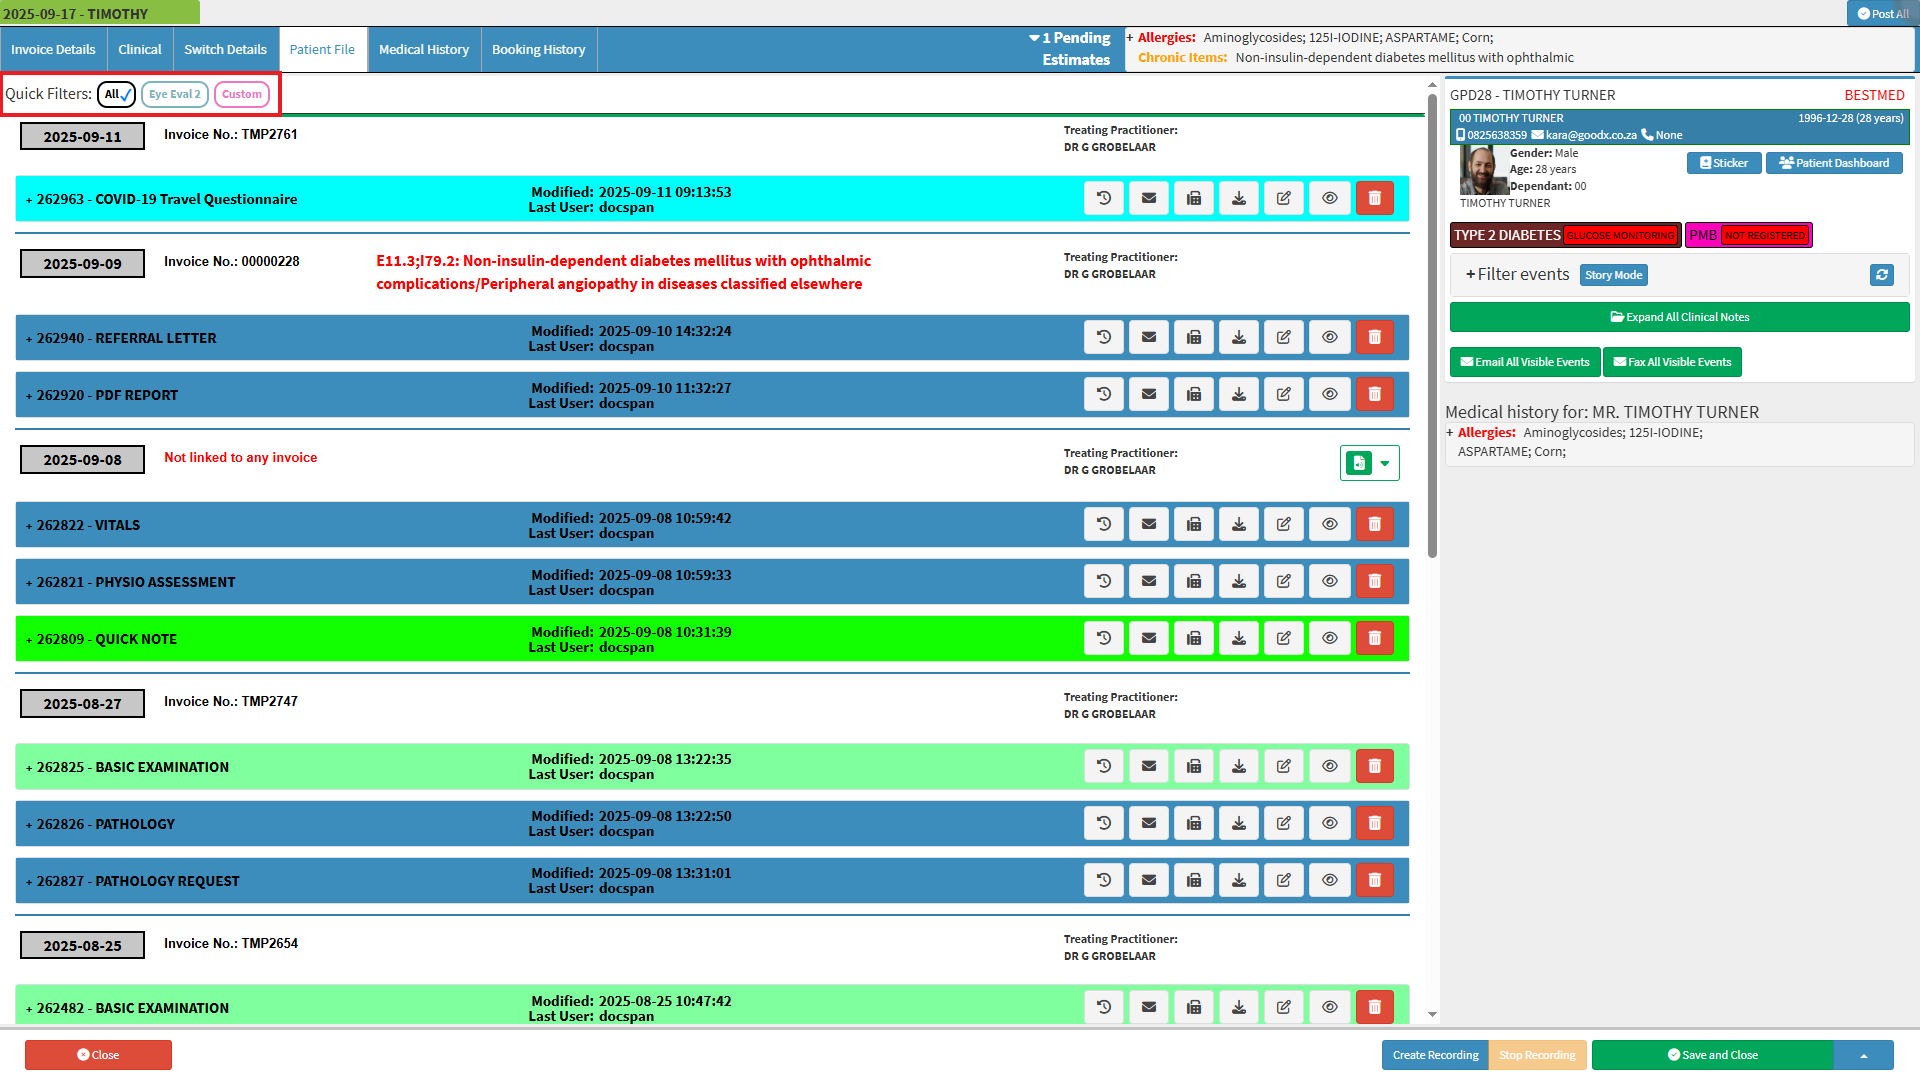Switch to the Medical History tab
This screenshot has height=1080, width=1920.
click(424, 49)
